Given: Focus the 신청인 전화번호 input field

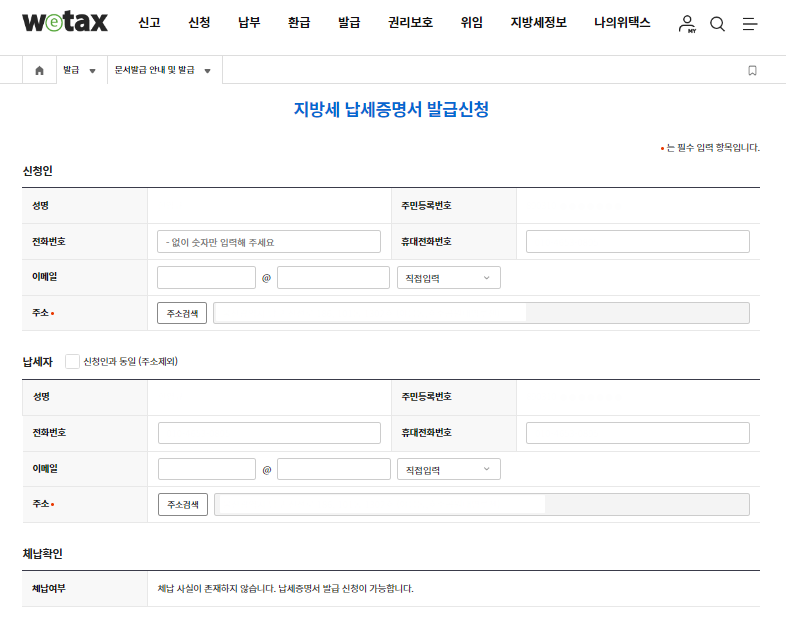Looking at the screenshot, I should click(269, 242).
